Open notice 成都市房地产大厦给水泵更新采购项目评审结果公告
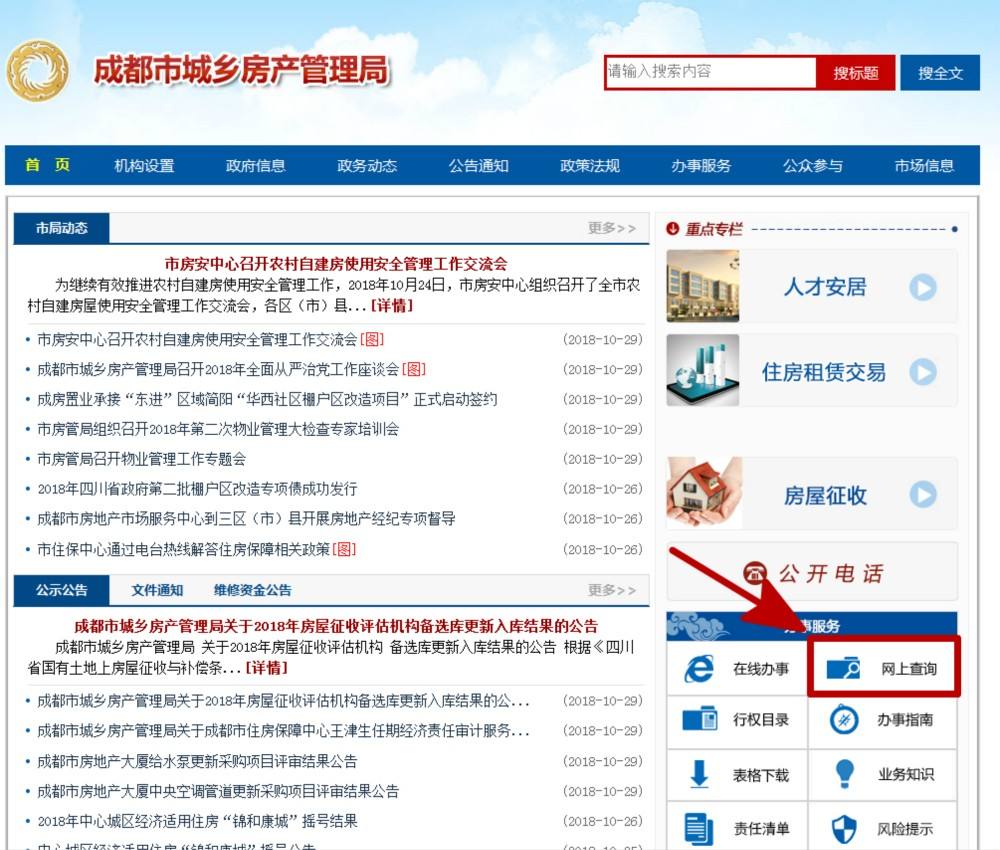 pos(197,761)
